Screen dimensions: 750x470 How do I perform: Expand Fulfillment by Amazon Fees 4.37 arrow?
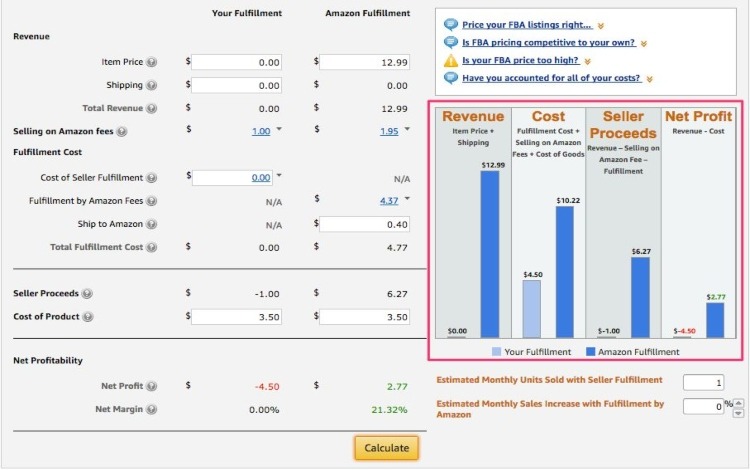[407, 198]
